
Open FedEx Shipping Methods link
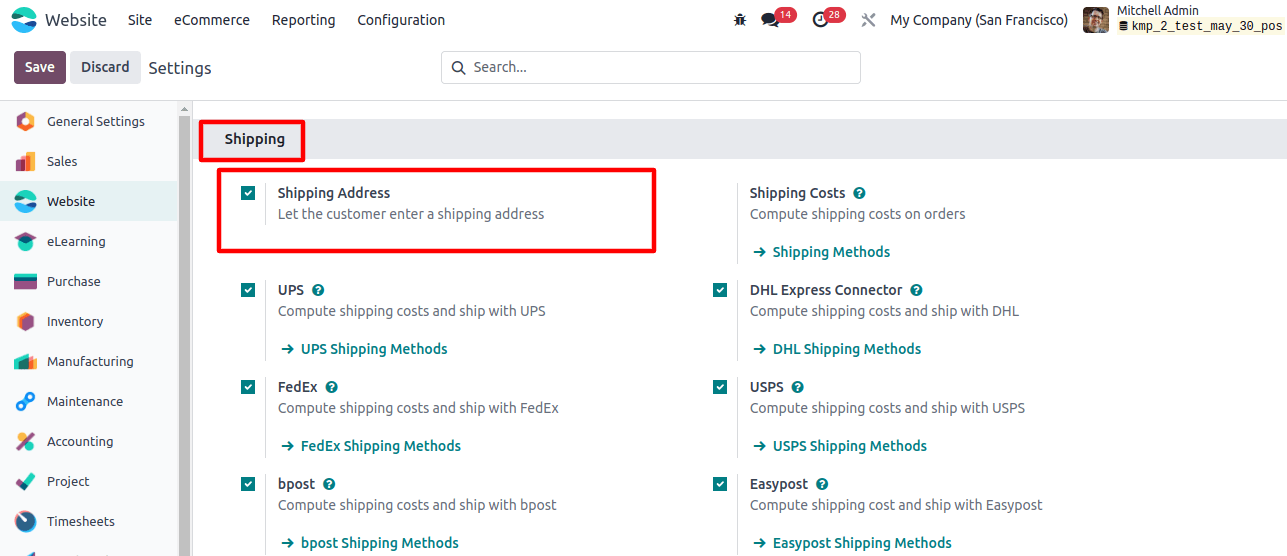(x=370, y=446)
